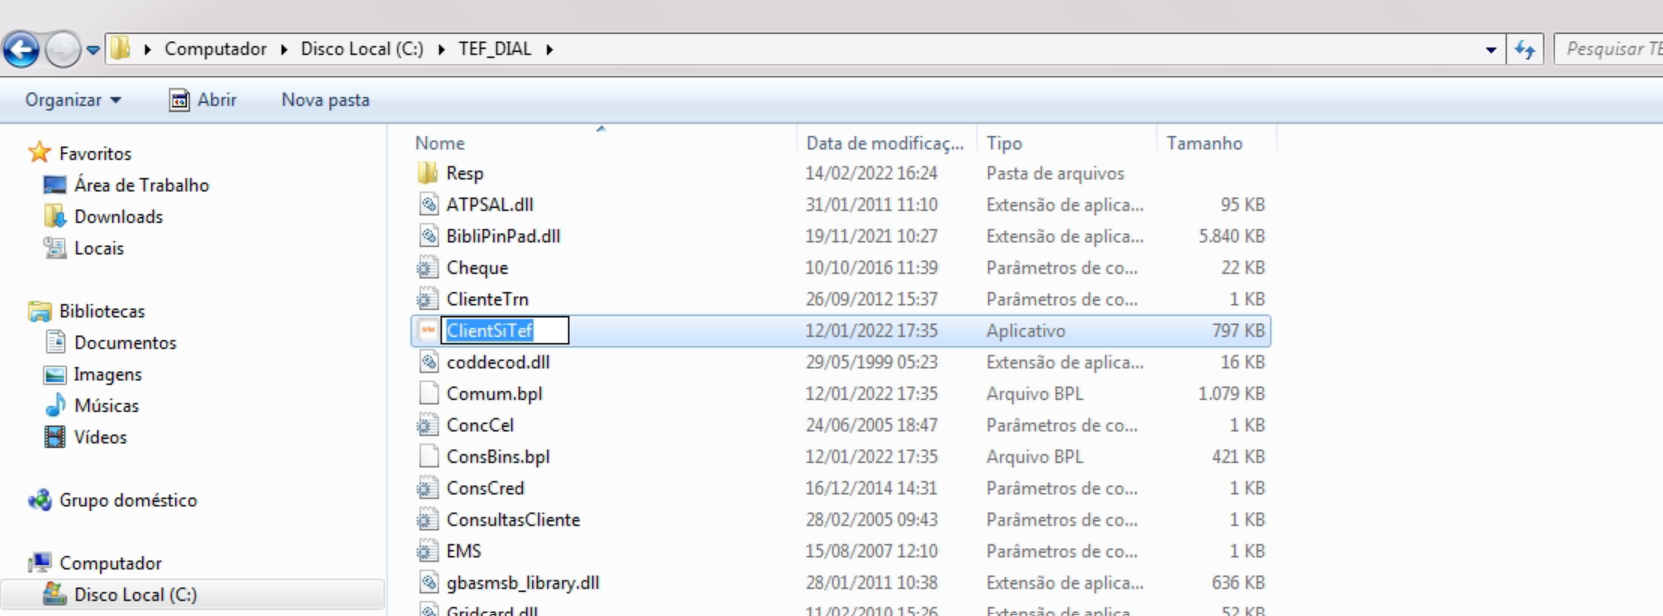
Task: Open Área de Trabalho in Favoritos
Action: 141,185
